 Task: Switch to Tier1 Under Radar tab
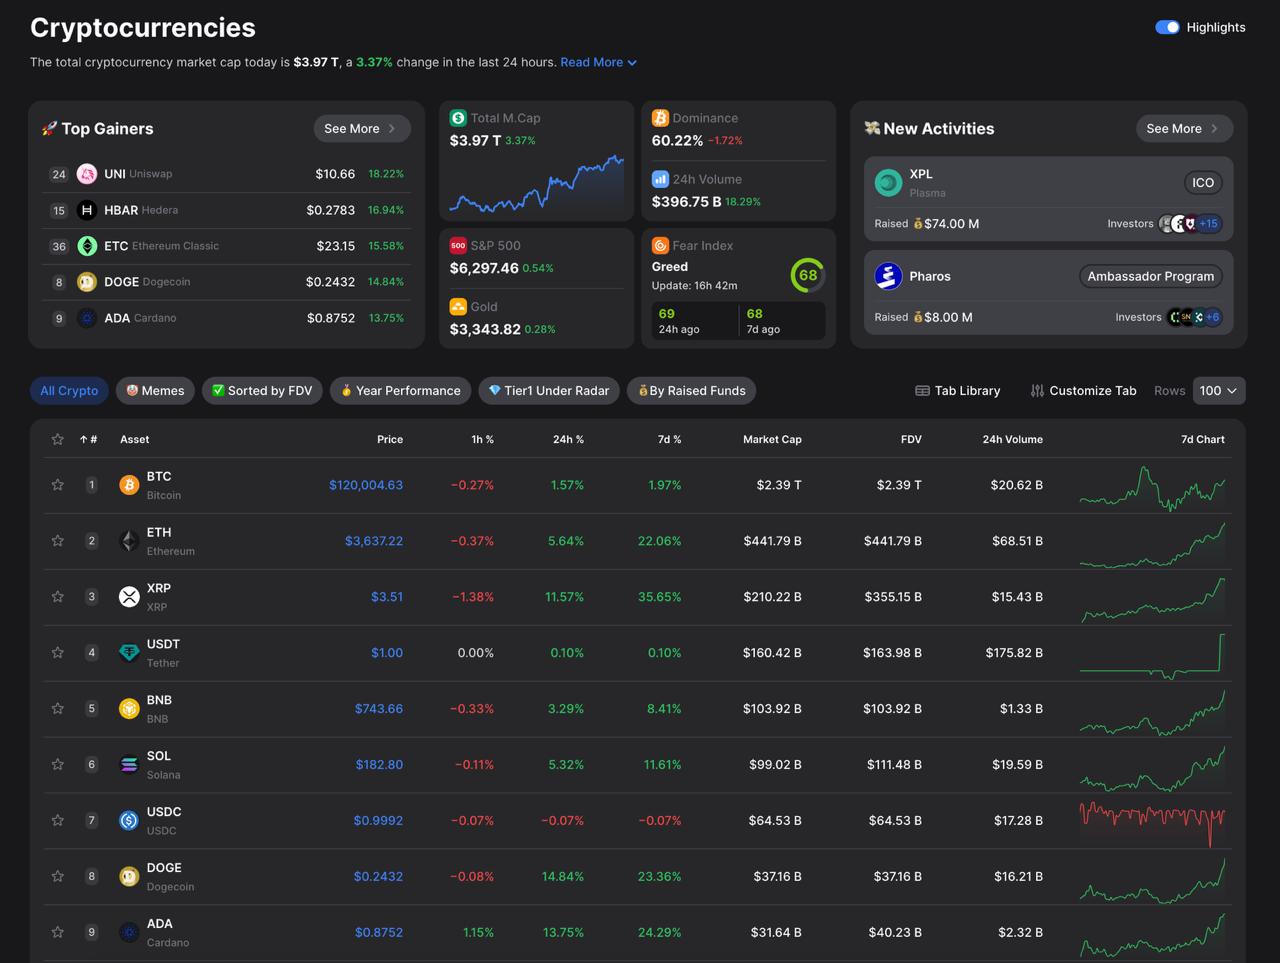pyautogui.click(x=549, y=391)
